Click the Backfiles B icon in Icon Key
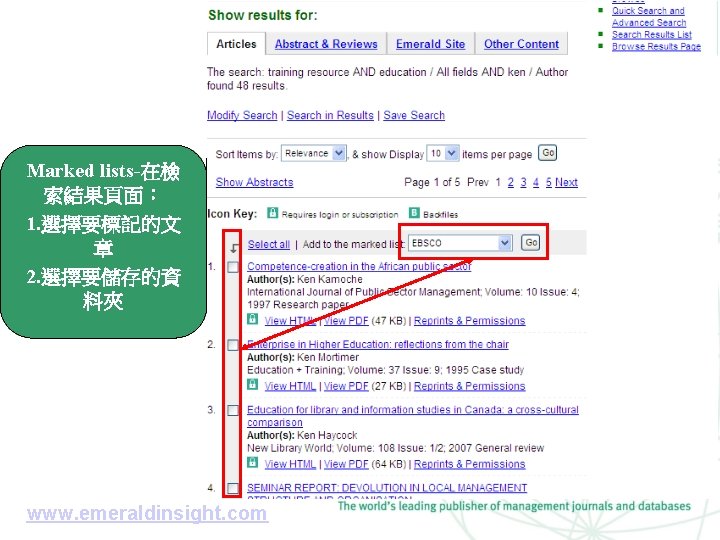 [x=414, y=213]
